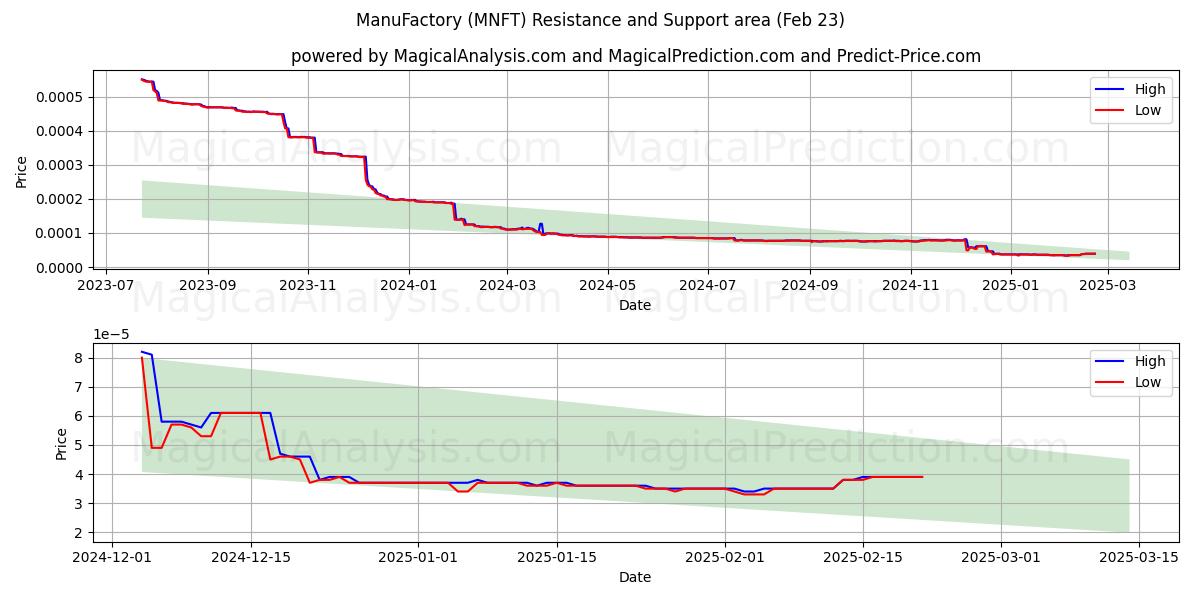
Task: Click the '2025-01-01' x-axis tick label
Action: [418, 558]
